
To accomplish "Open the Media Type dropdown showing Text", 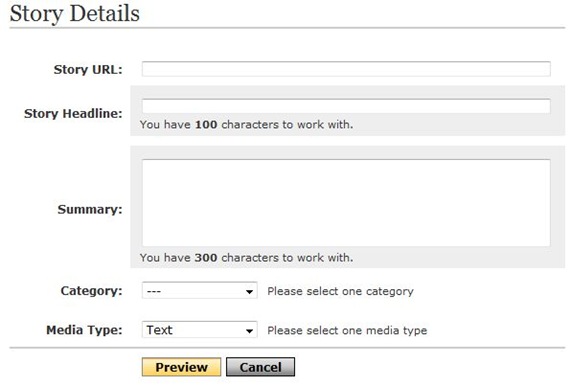I will click(200, 330).
